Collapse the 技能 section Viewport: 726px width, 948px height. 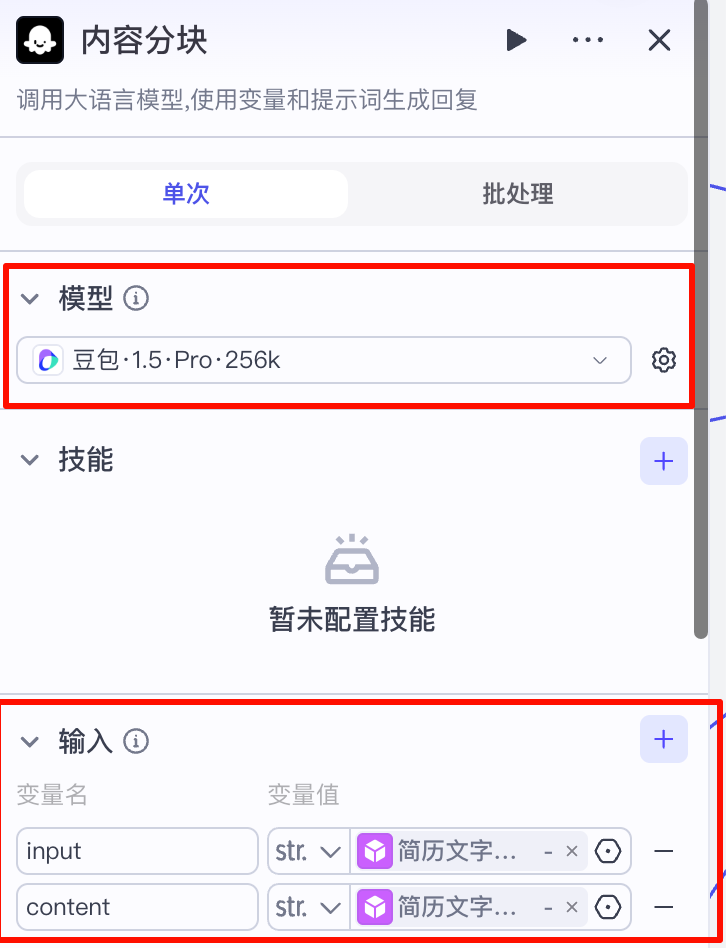click(x=30, y=460)
